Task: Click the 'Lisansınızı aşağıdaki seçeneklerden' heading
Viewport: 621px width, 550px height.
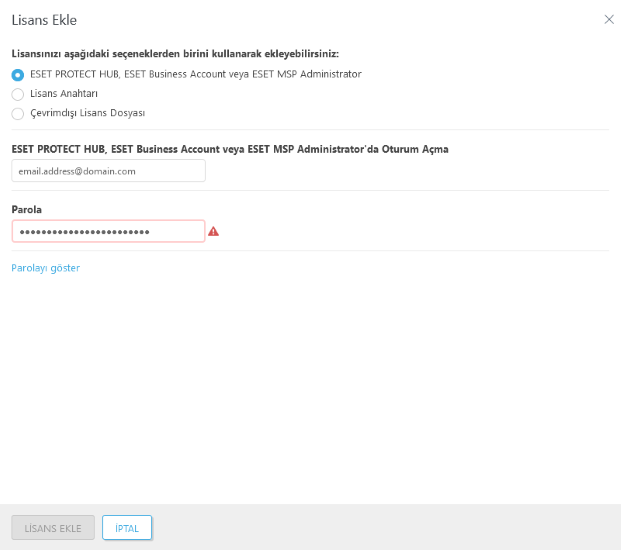Action: (x=175, y=54)
